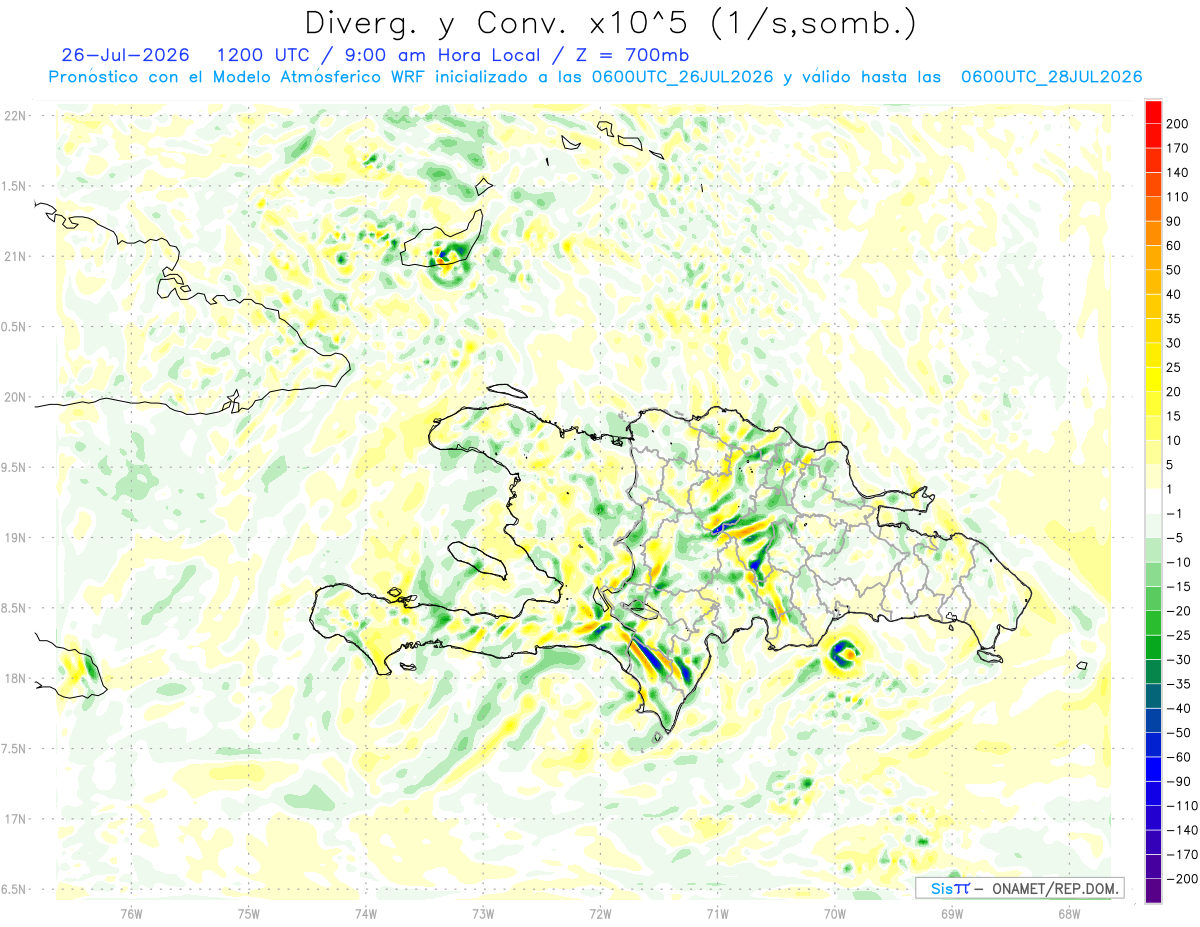Viewport: 1200px width, 927px height.
Task: Click the longitude label '71W'
Action: pos(717,912)
